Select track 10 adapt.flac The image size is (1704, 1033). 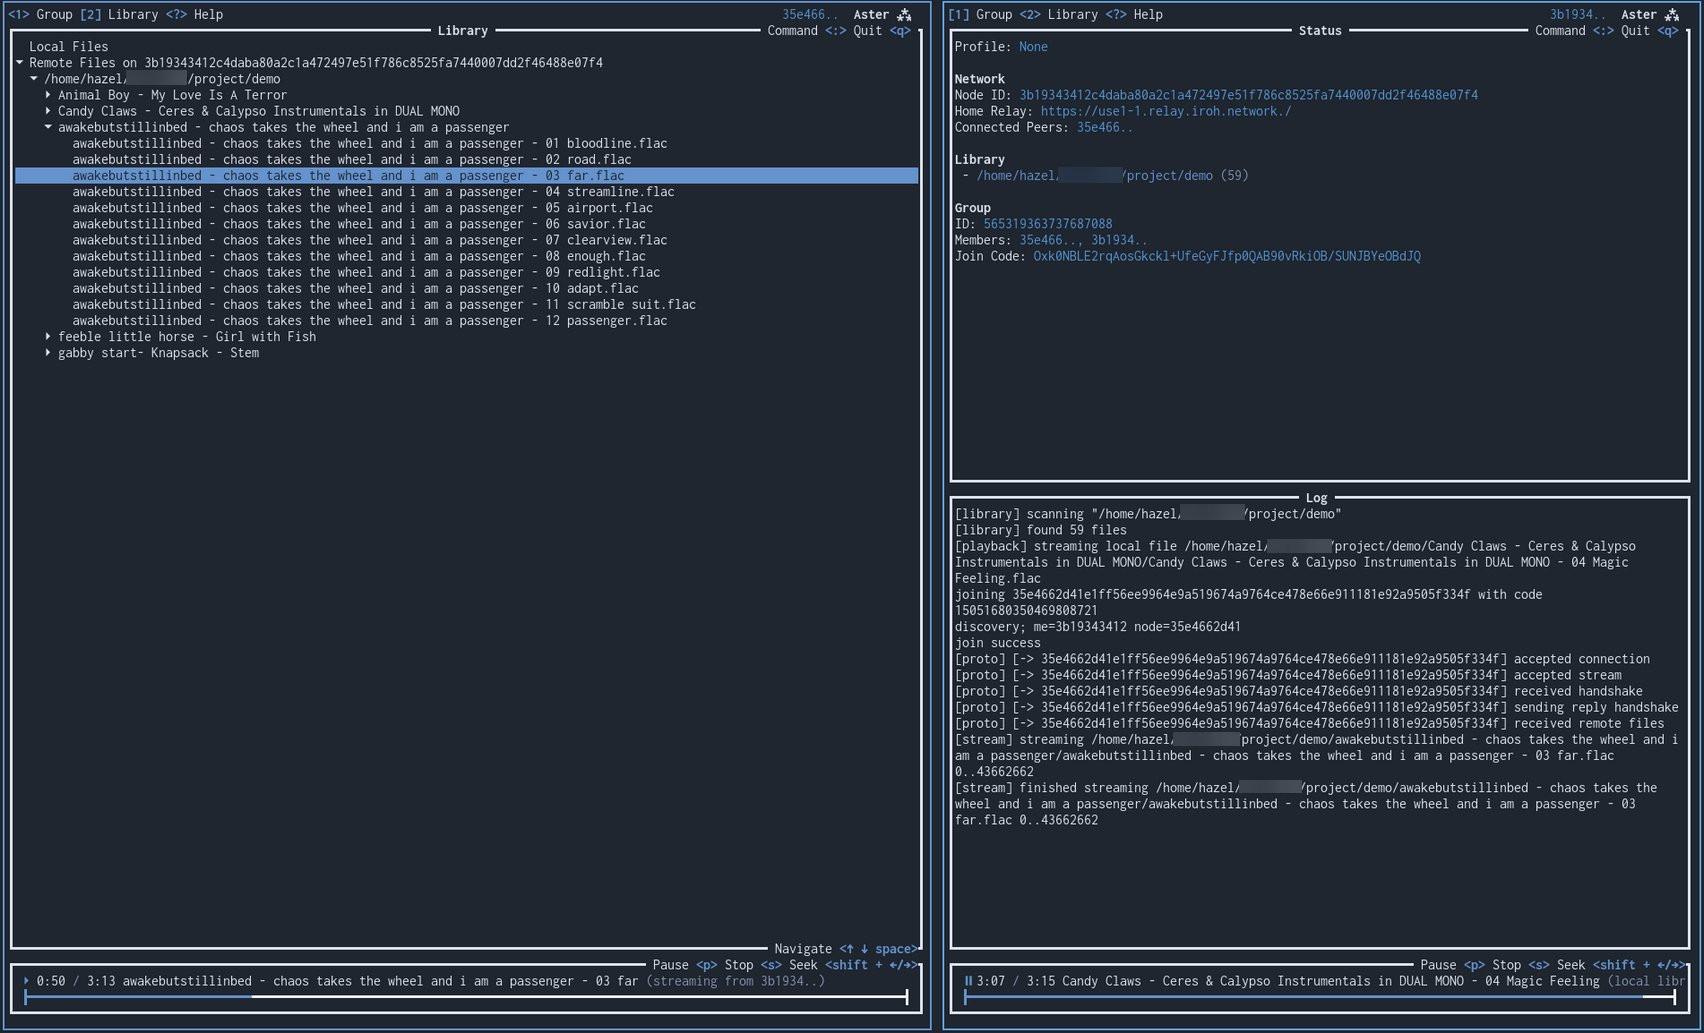point(355,288)
